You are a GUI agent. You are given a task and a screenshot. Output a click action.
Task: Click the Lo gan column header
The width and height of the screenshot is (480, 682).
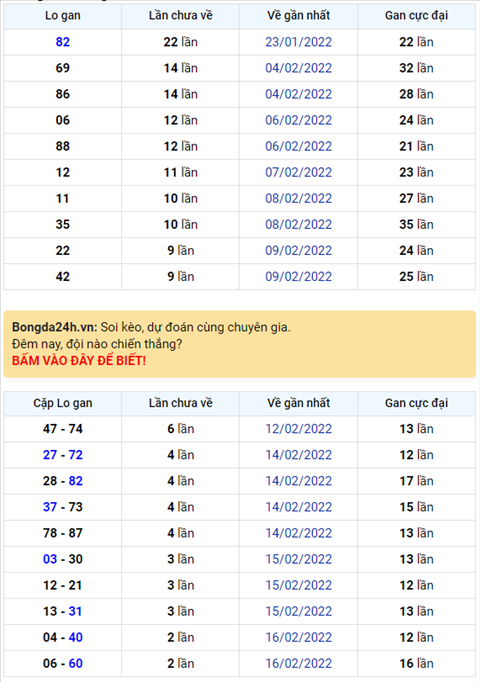pyautogui.click(x=63, y=16)
